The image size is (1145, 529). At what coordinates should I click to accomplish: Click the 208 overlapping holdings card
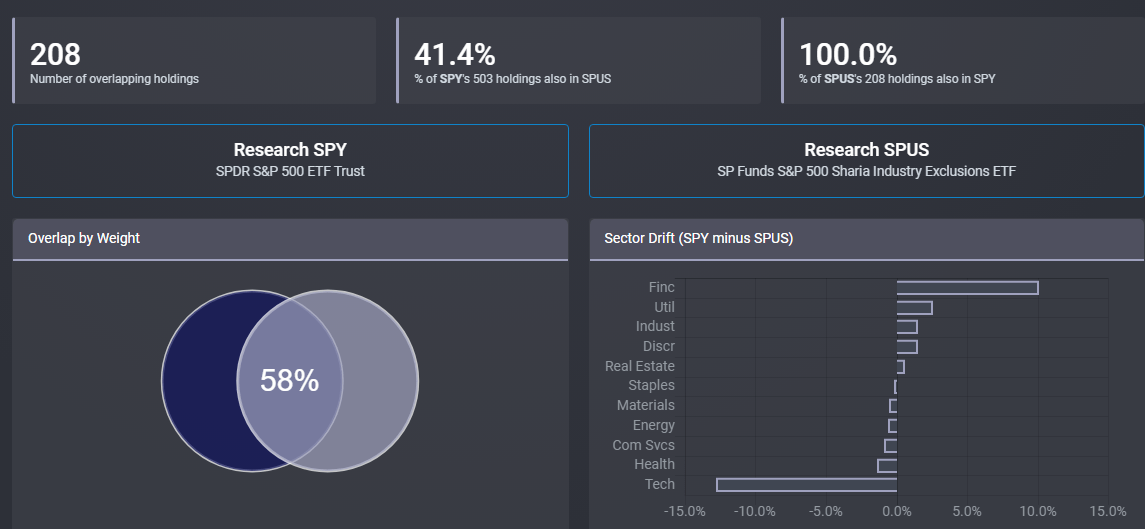tap(194, 61)
